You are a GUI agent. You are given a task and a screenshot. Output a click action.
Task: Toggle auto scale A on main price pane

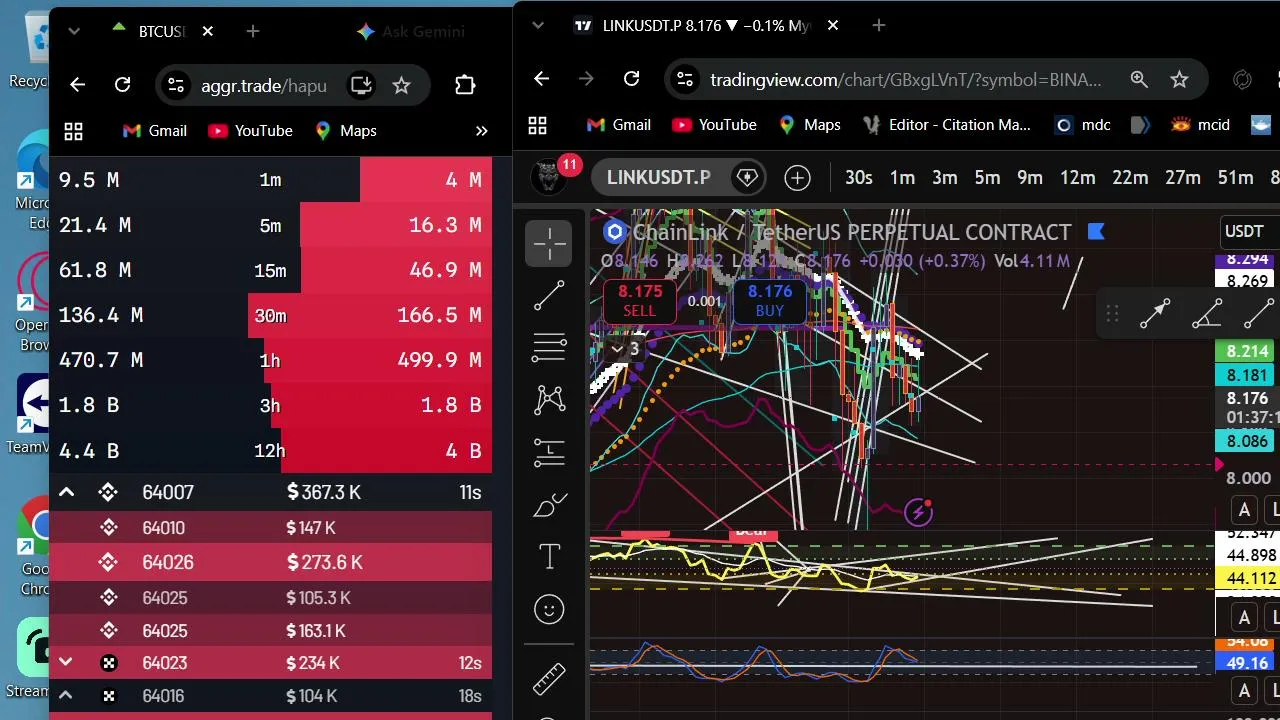pos(1244,510)
